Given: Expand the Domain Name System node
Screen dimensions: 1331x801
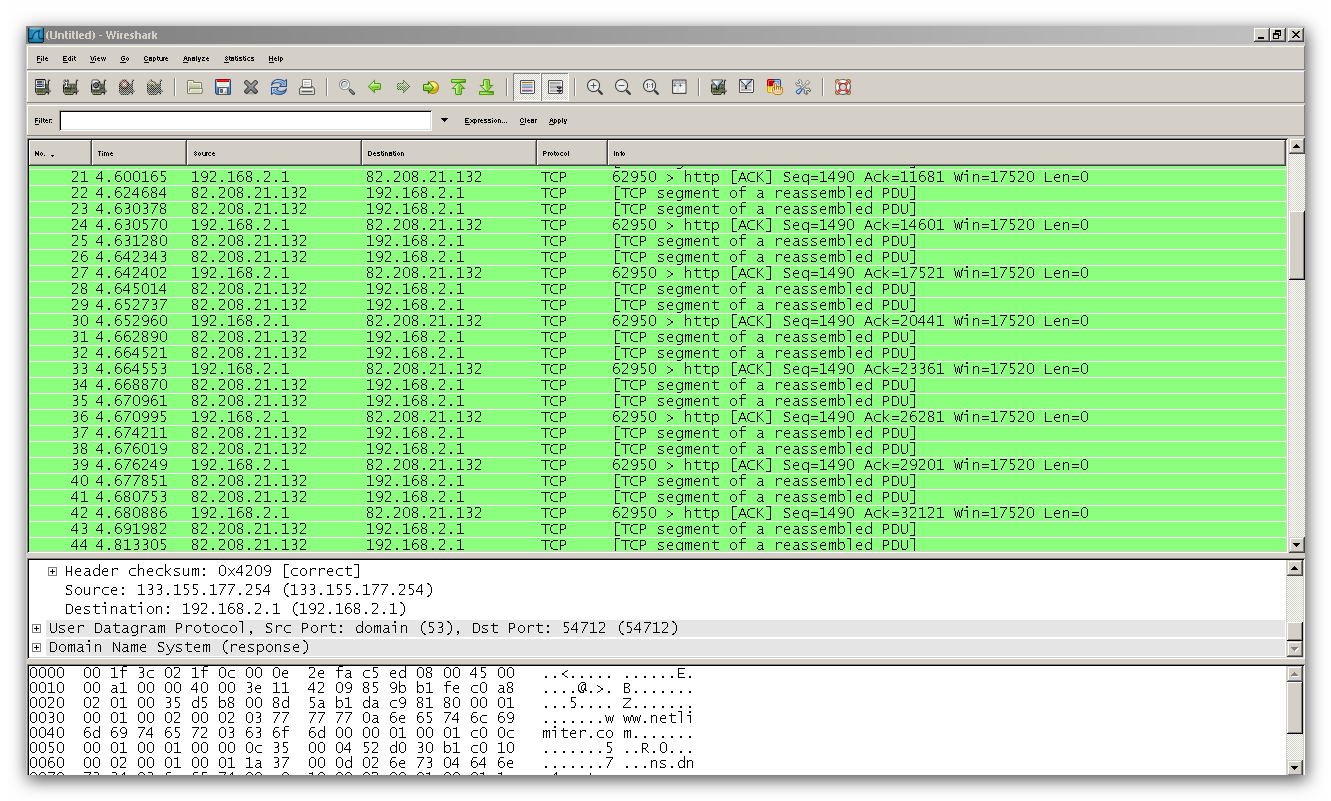Looking at the screenshot, I should pos(36,647).
